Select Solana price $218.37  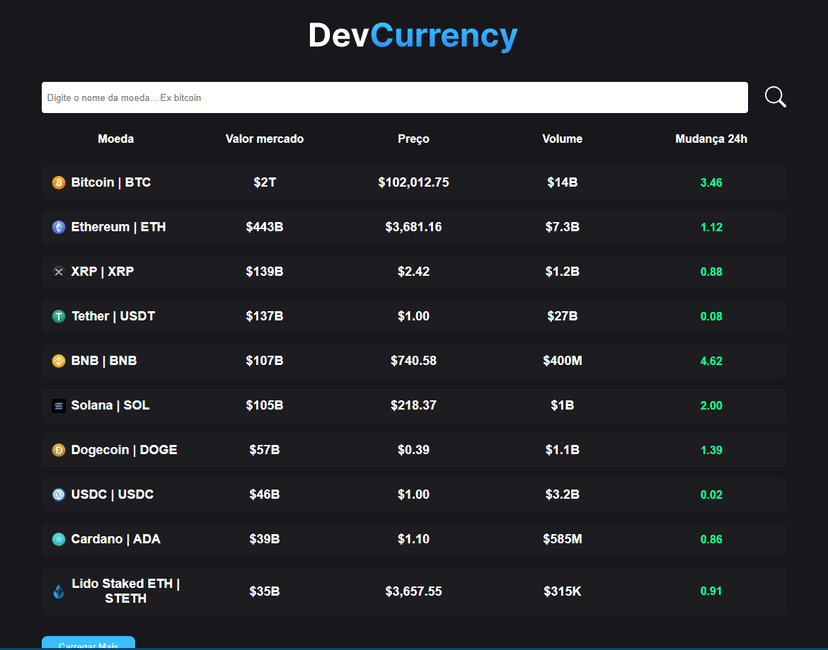[413, 405]
